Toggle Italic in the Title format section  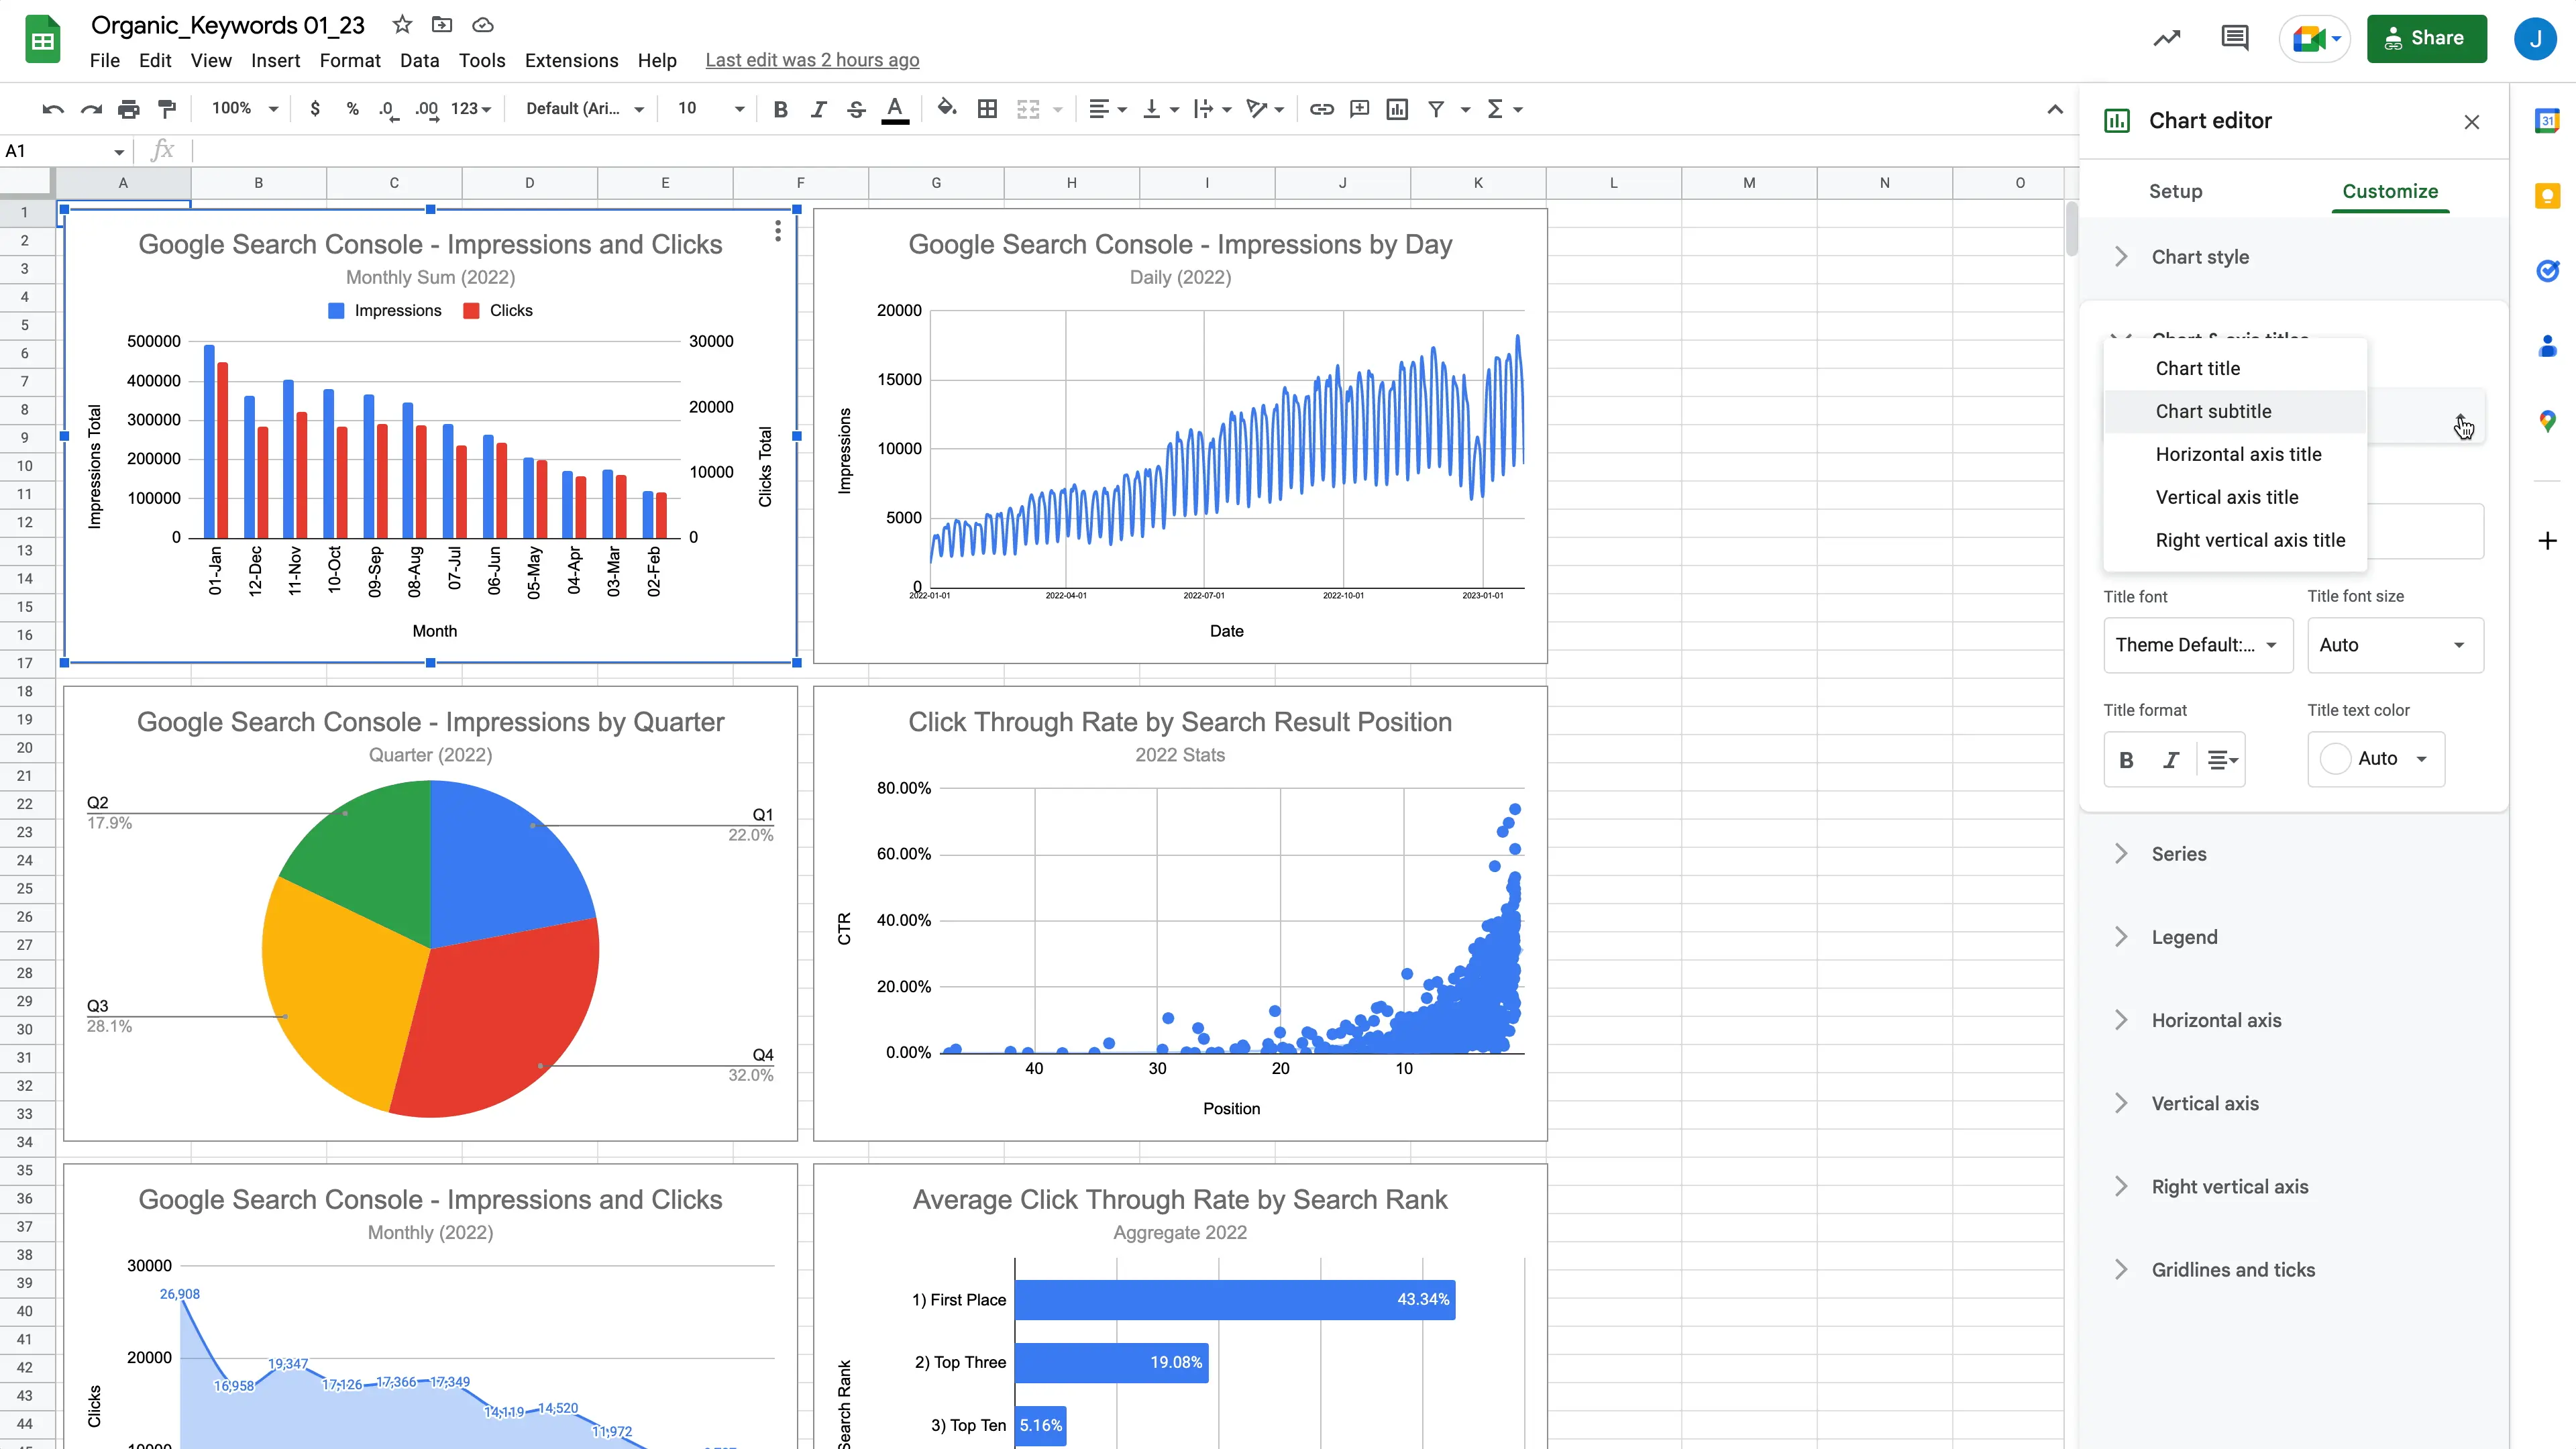point(2170,760)
